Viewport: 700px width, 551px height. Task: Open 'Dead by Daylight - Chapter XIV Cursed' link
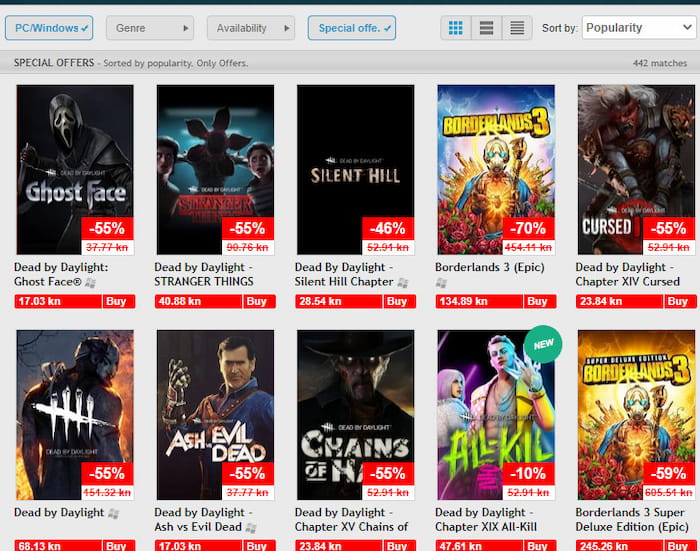coord(627,274)
